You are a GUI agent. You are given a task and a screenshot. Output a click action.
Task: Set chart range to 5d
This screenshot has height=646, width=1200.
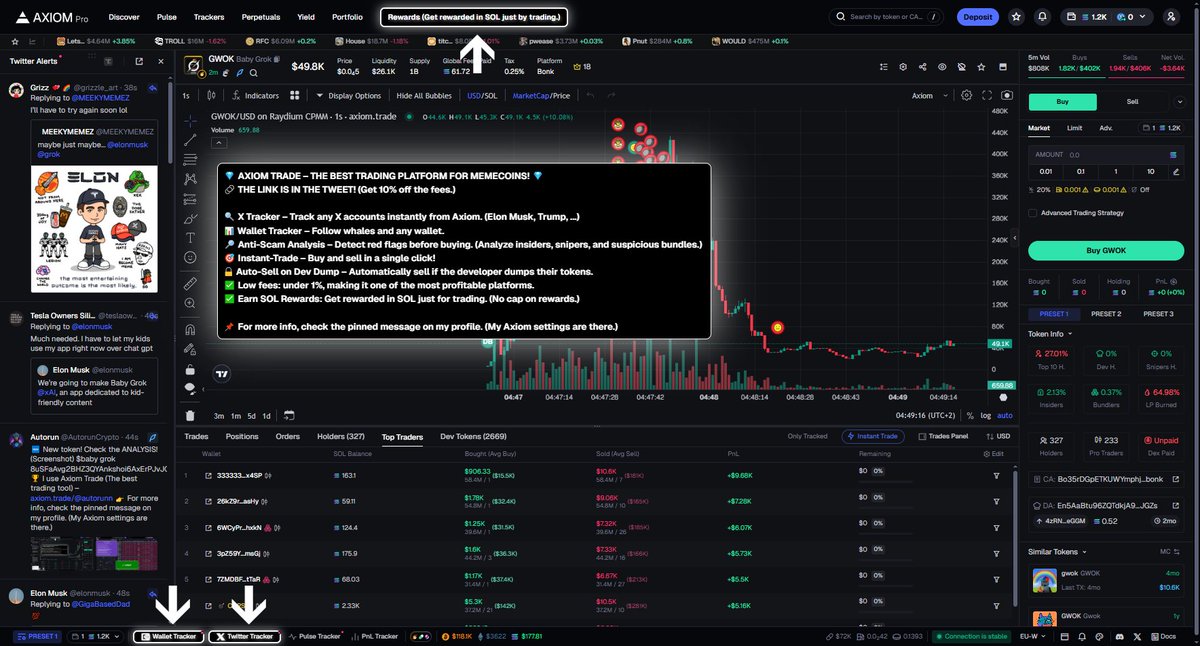click(x=252, y=415)
